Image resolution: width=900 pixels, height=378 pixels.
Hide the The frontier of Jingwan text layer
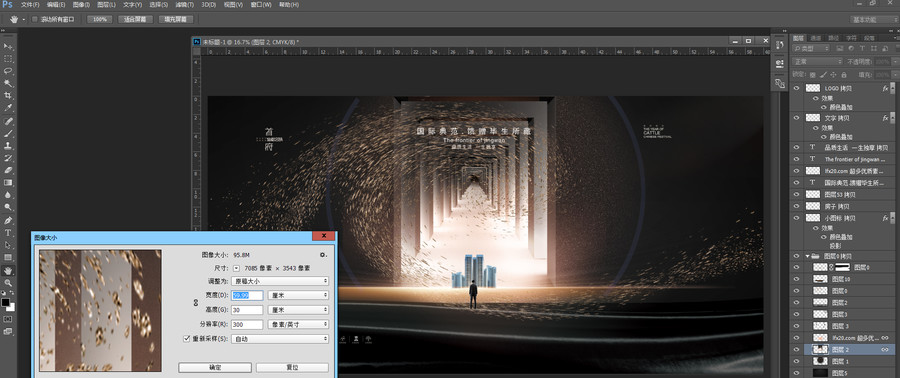click(796, 159)
